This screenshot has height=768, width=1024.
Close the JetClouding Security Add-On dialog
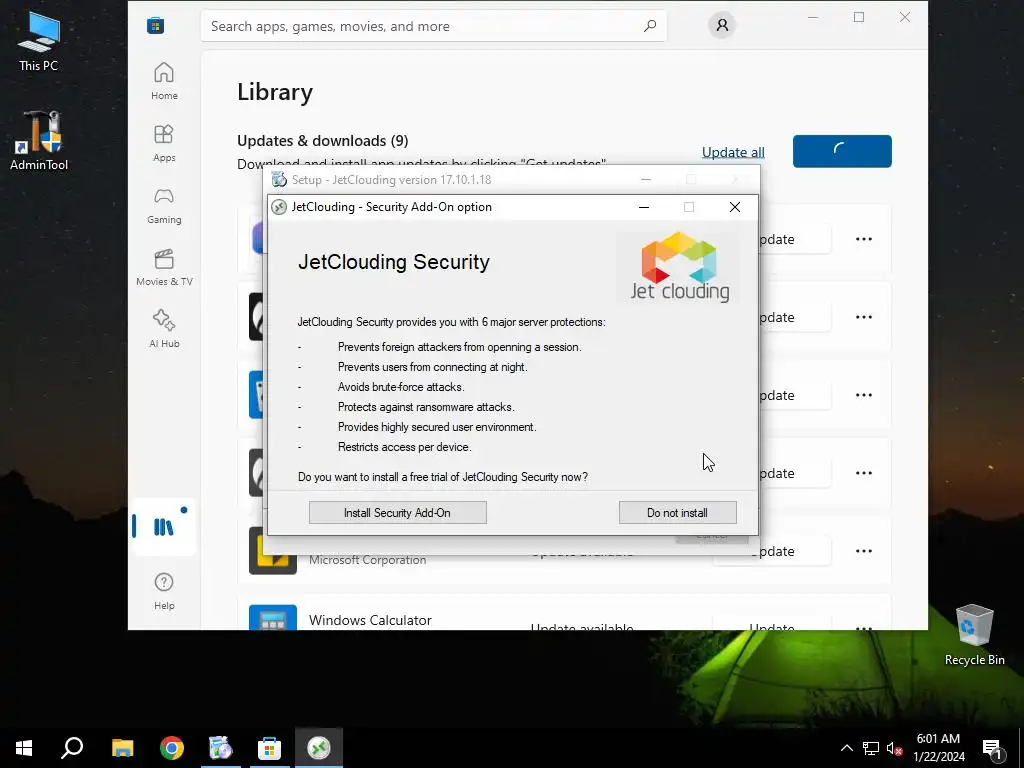[x=735, y=207]
